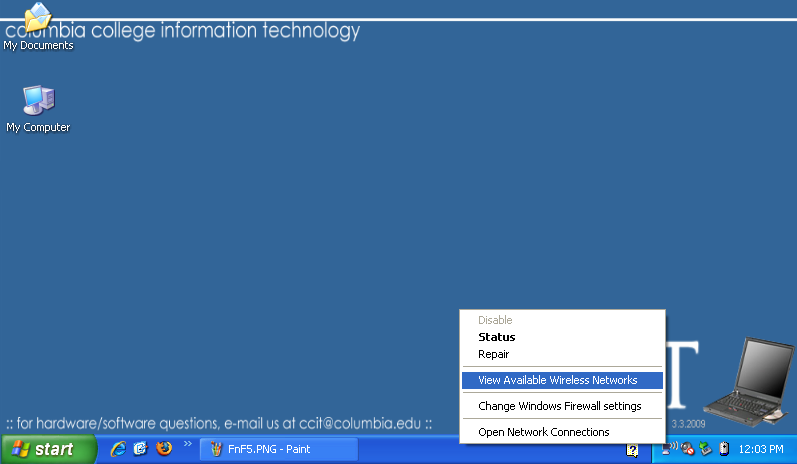
Task: Click Safely Remove Hardware tray icon
Action: (706, 449)
